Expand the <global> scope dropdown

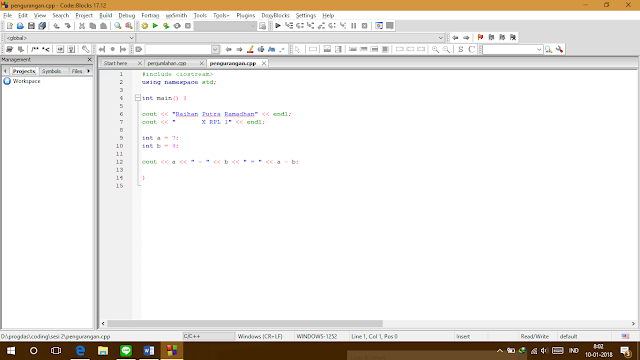click(131, 38)
